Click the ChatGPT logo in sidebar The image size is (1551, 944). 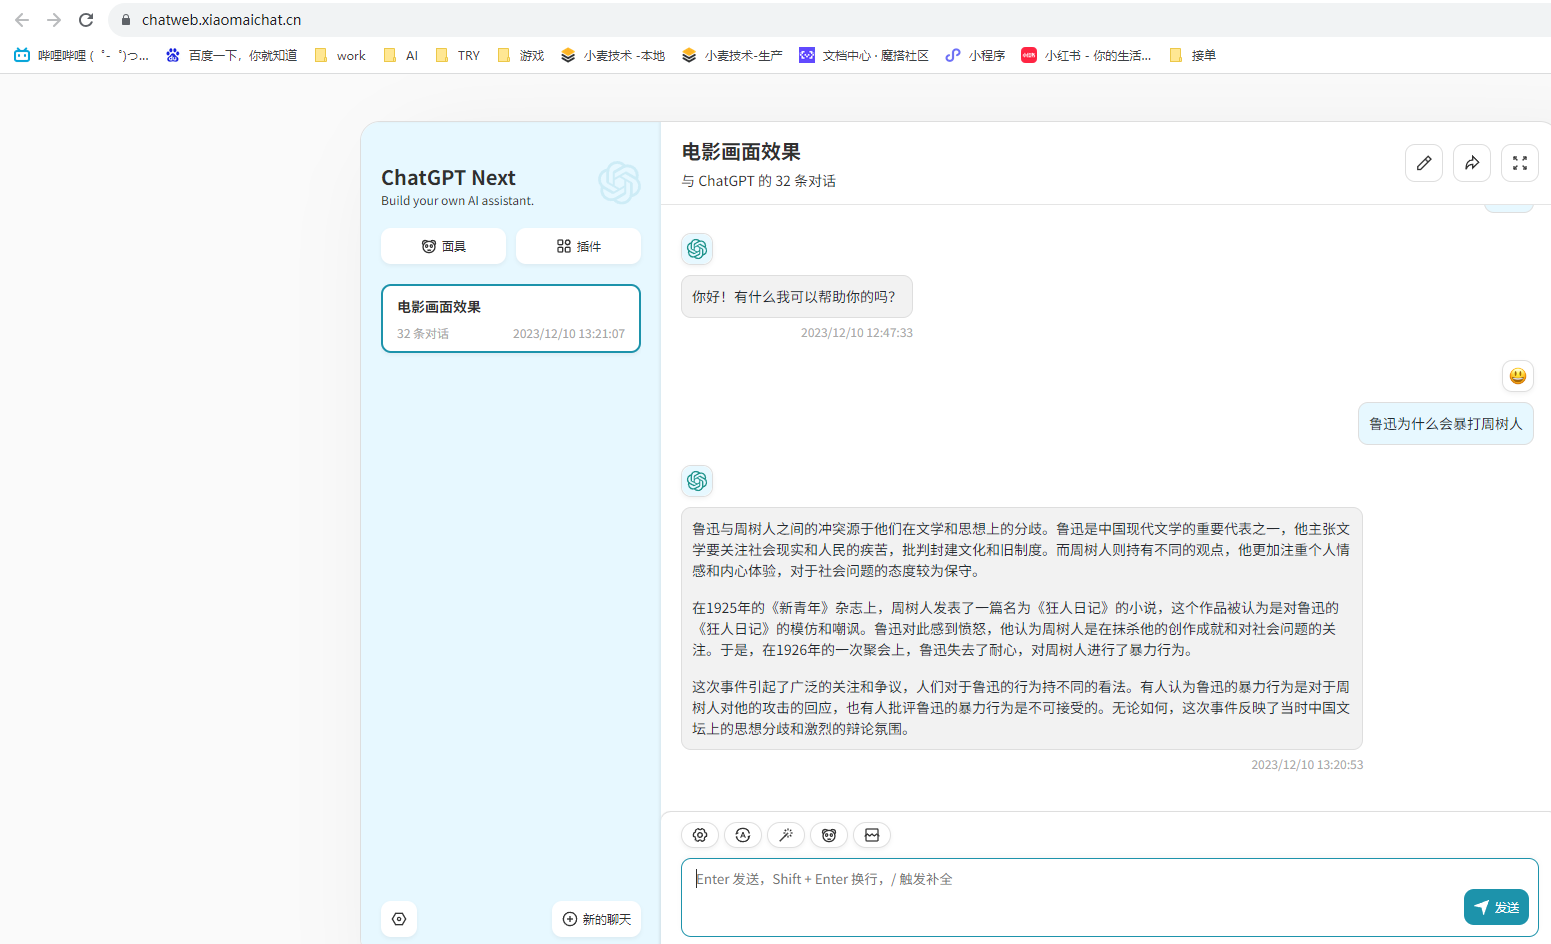619,183
